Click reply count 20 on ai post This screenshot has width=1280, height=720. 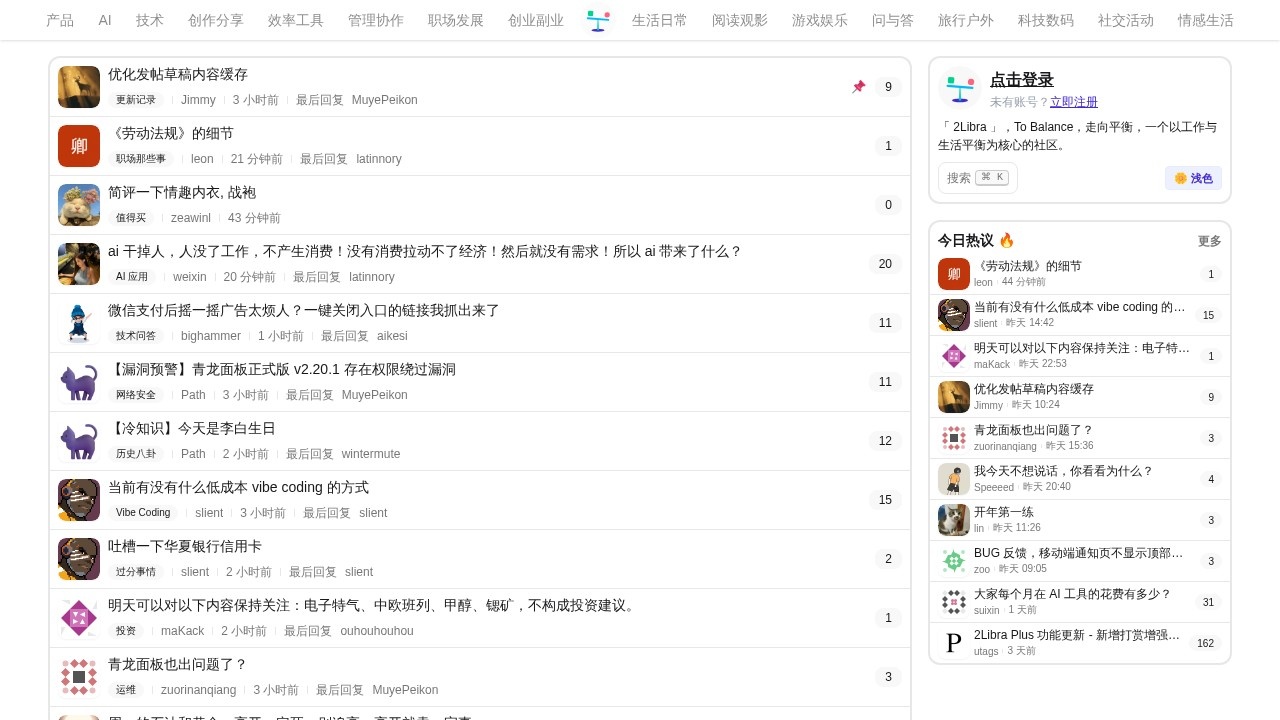tap(884, 264)
